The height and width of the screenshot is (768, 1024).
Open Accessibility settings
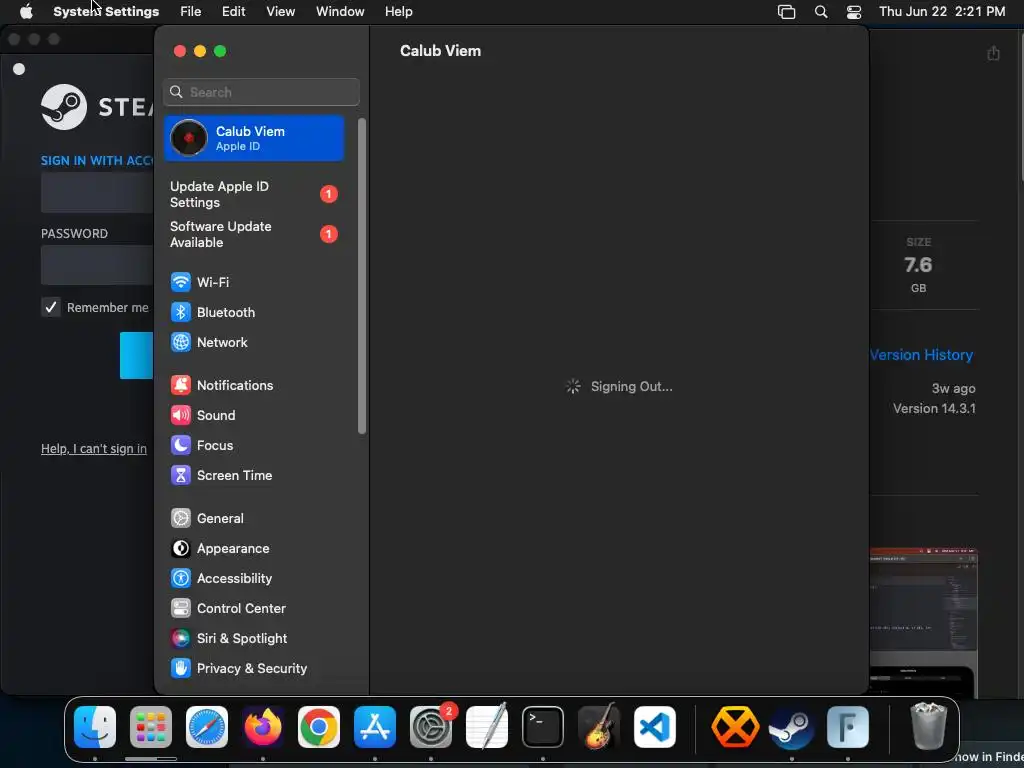[x=221, y=579]
